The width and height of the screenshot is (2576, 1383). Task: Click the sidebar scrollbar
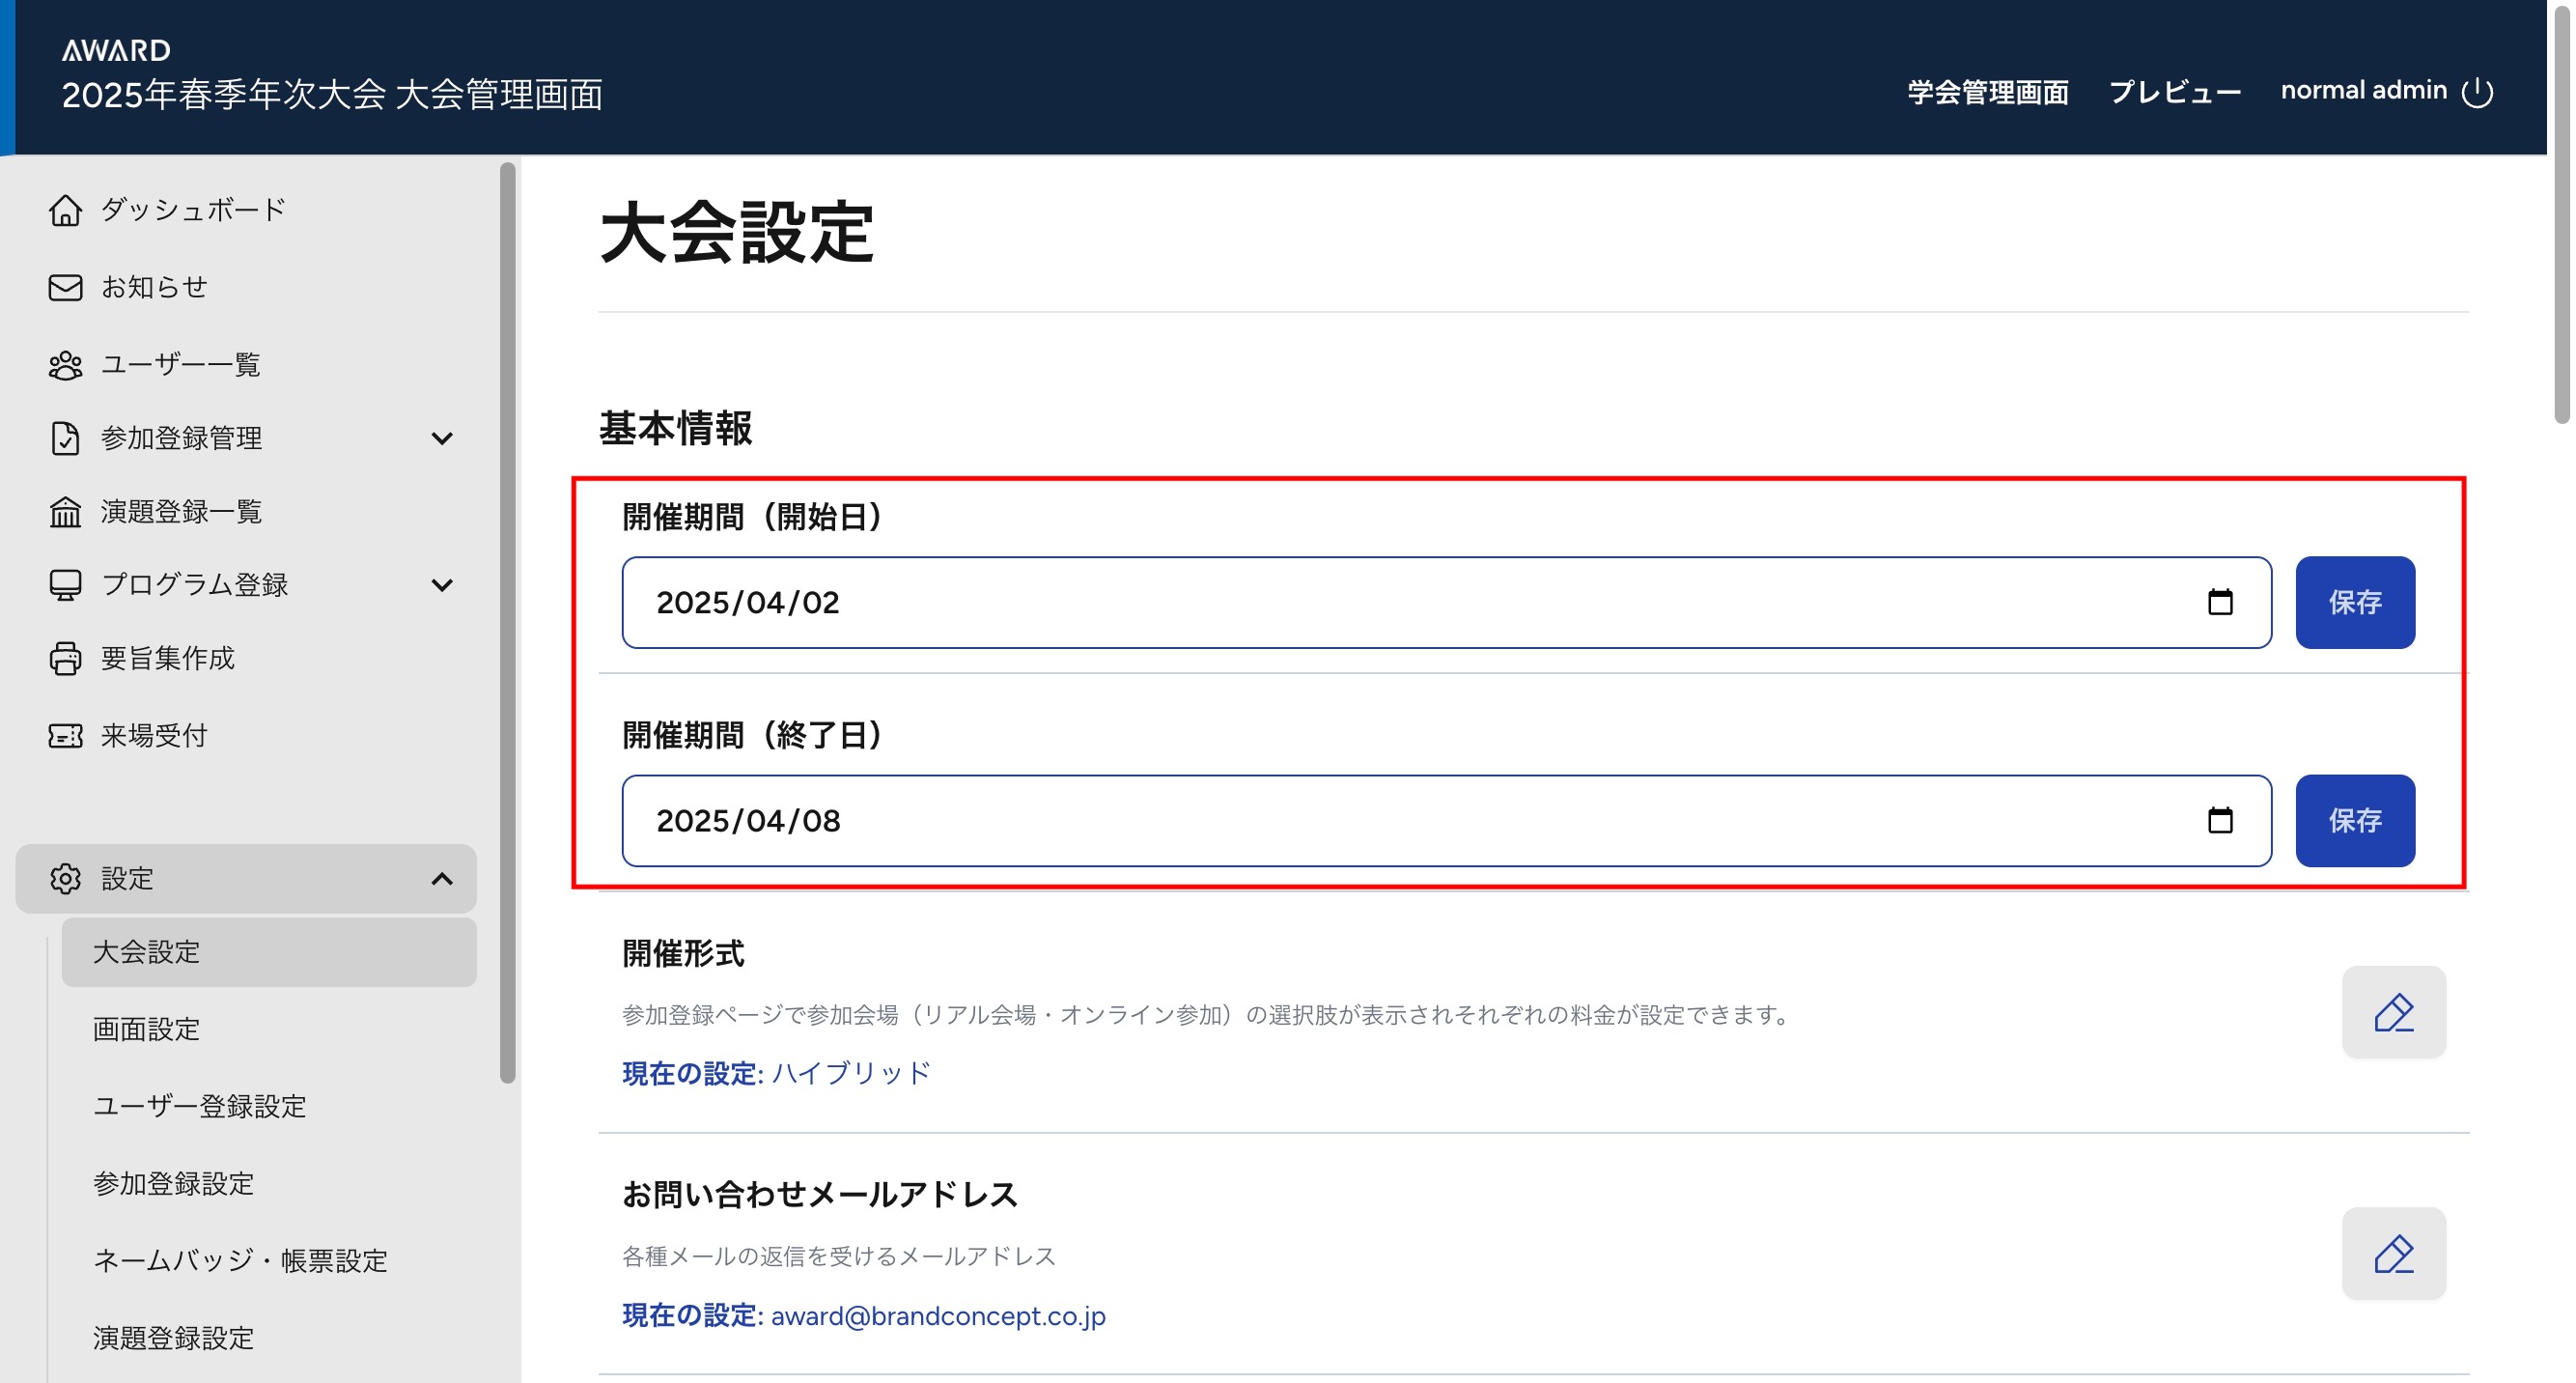point(508,620)
